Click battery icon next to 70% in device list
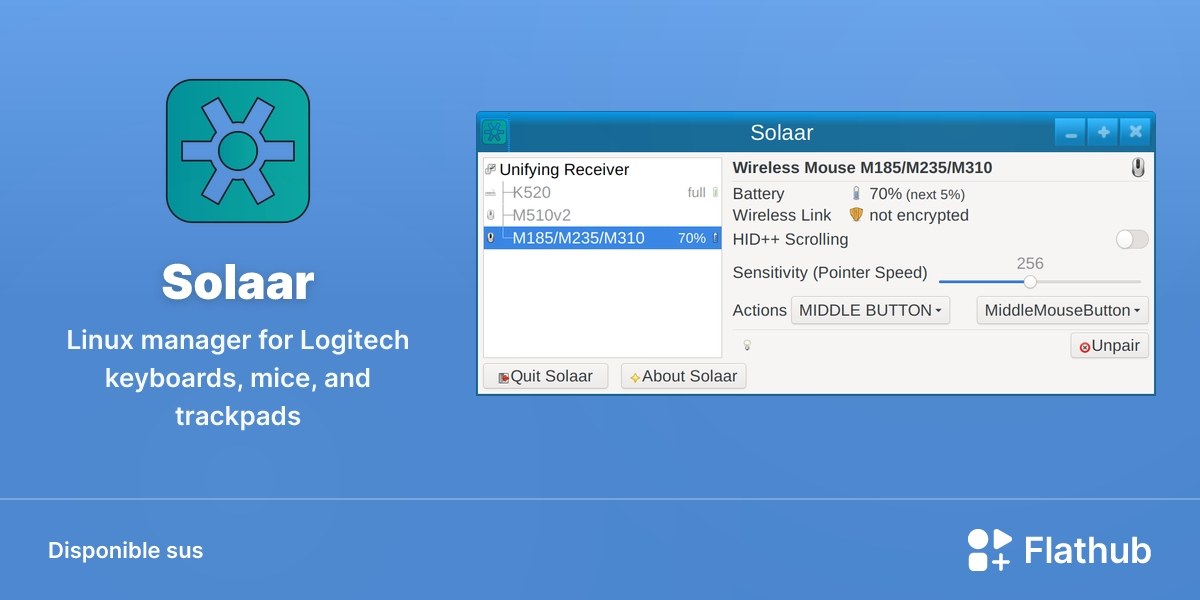1200x600 pixels. click(715, 238)
